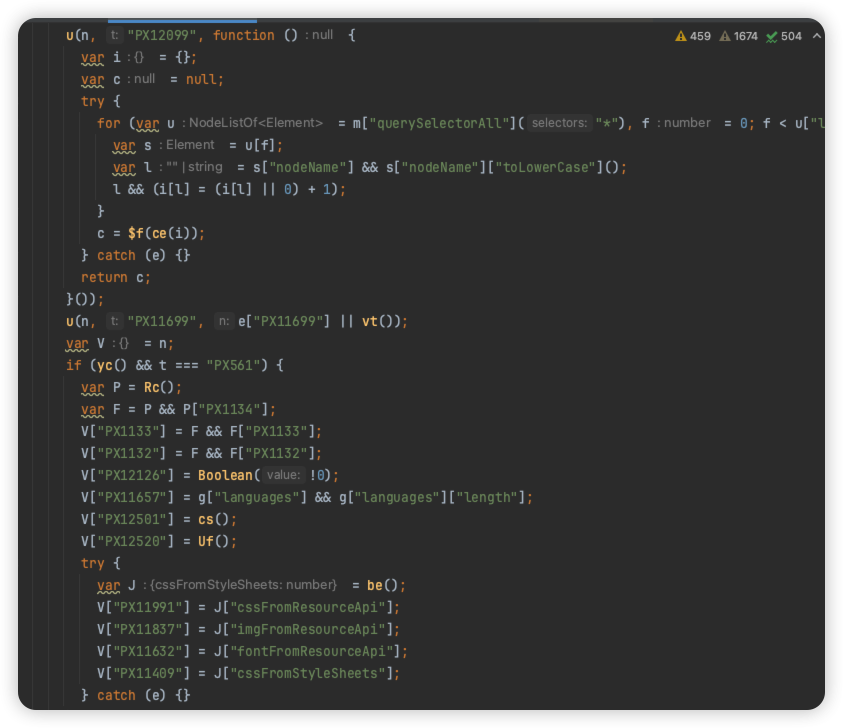Click the 't:' hint before "PX12099"
This screenshot has height=728, width=843.
click(x=114, y=35)
